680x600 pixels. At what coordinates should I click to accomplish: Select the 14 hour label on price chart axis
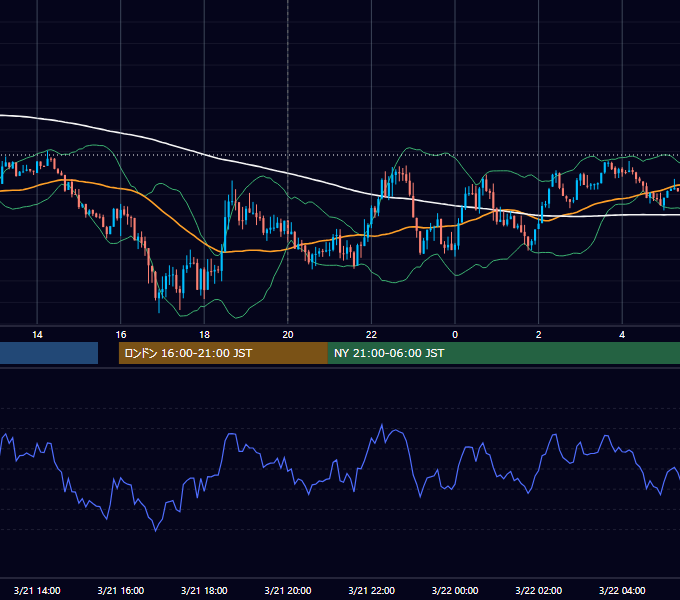pyautogui.click(x=37, y=335)
